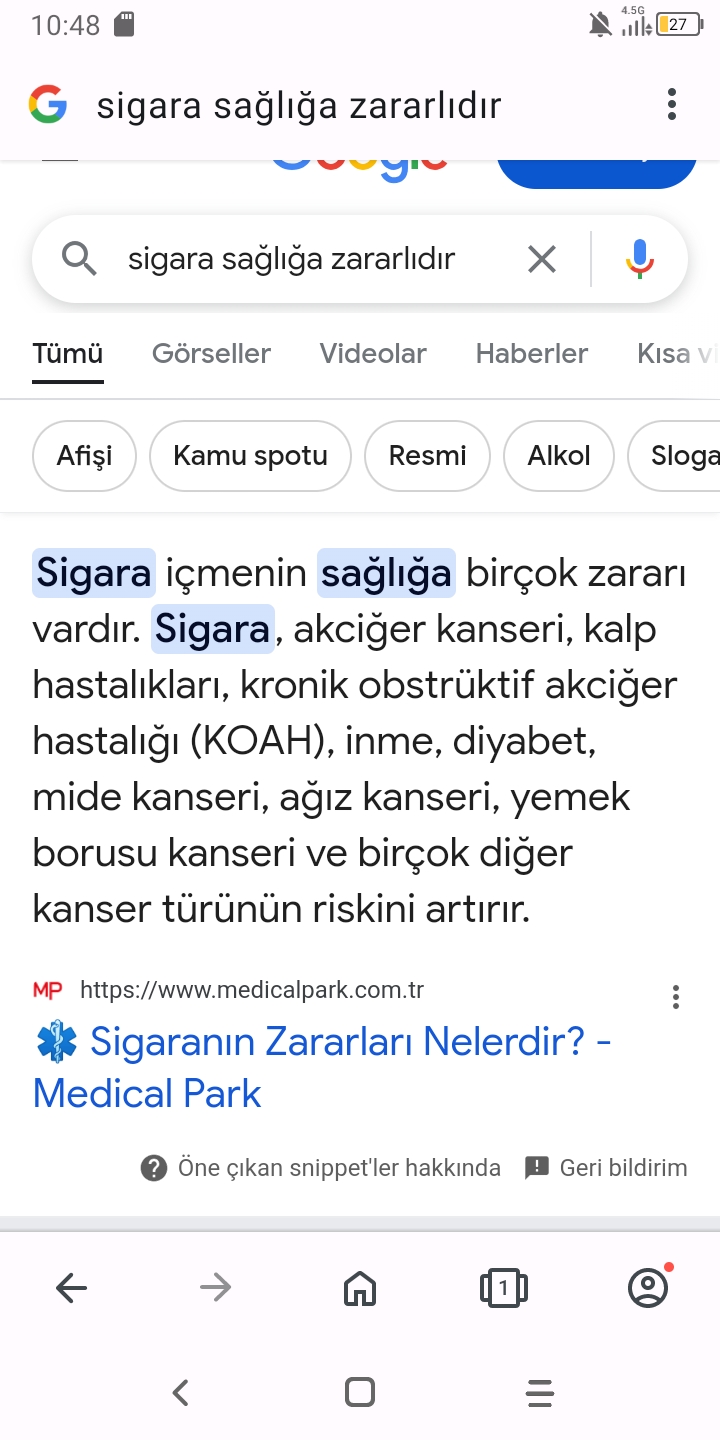
Task: Start voice search with microphone icon
Action: click(x=640, y=260)
